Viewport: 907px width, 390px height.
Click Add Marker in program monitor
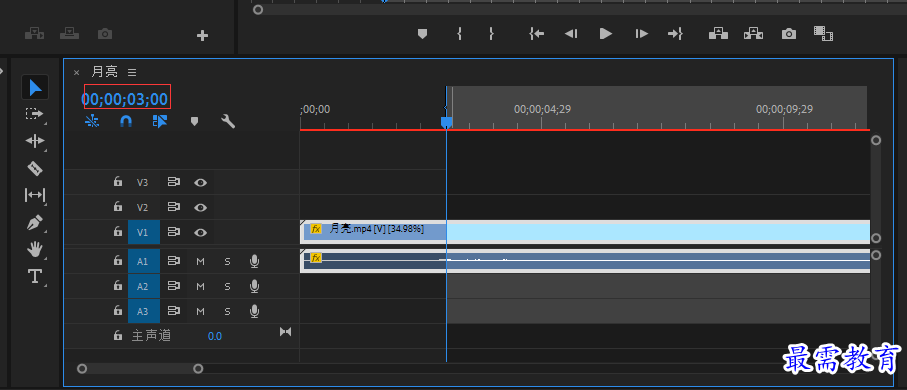point(422,34)
